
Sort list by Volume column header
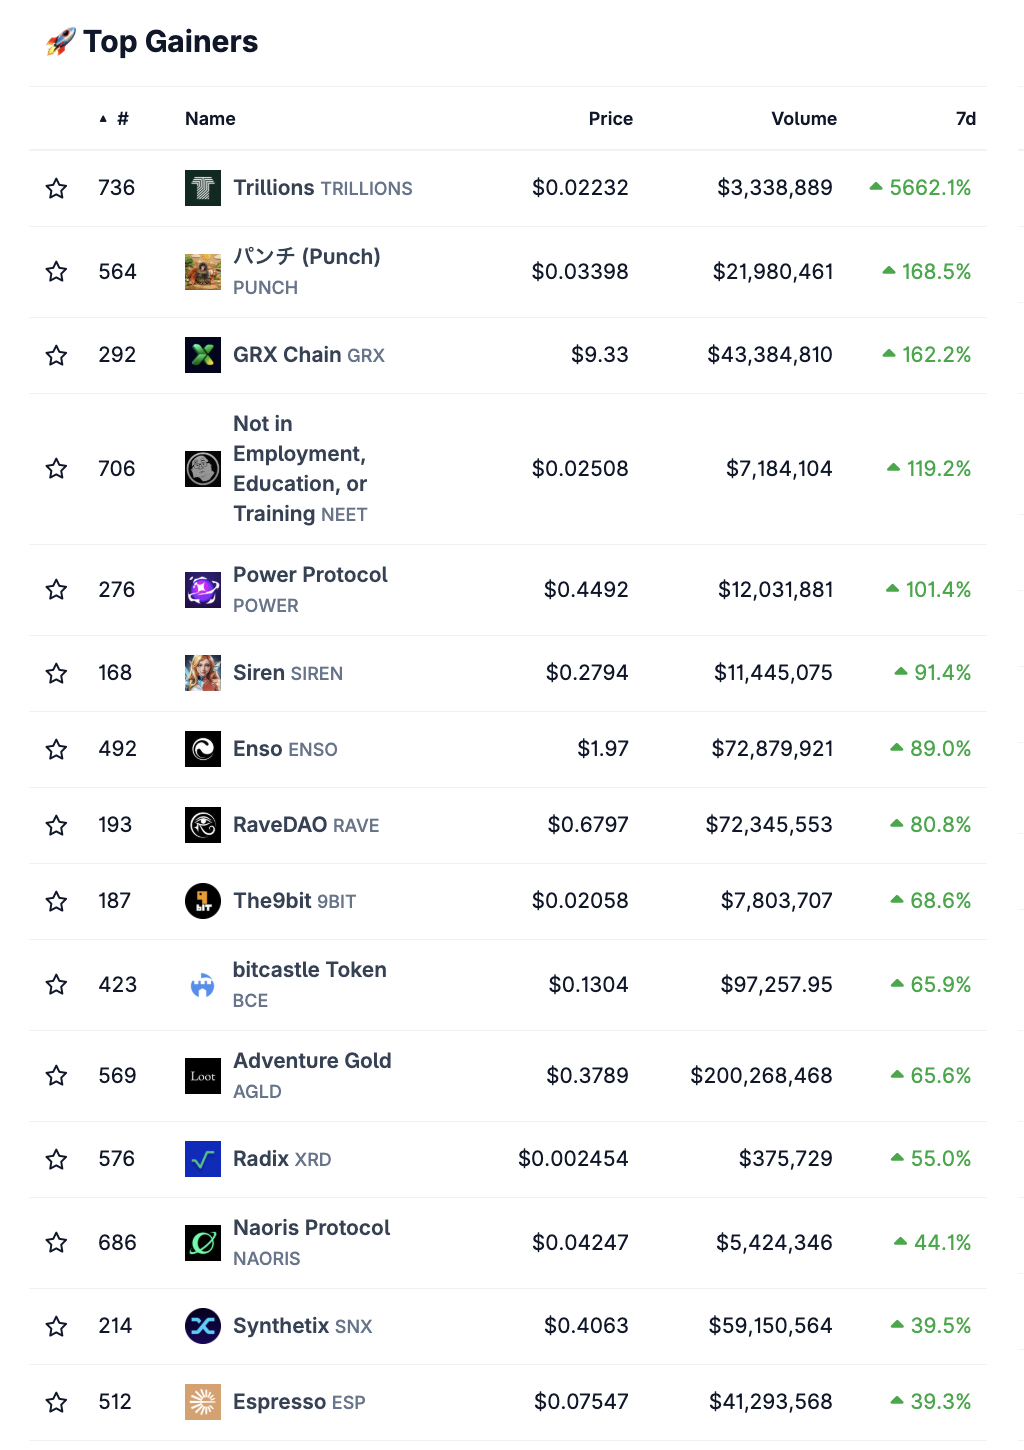[803, 119]
